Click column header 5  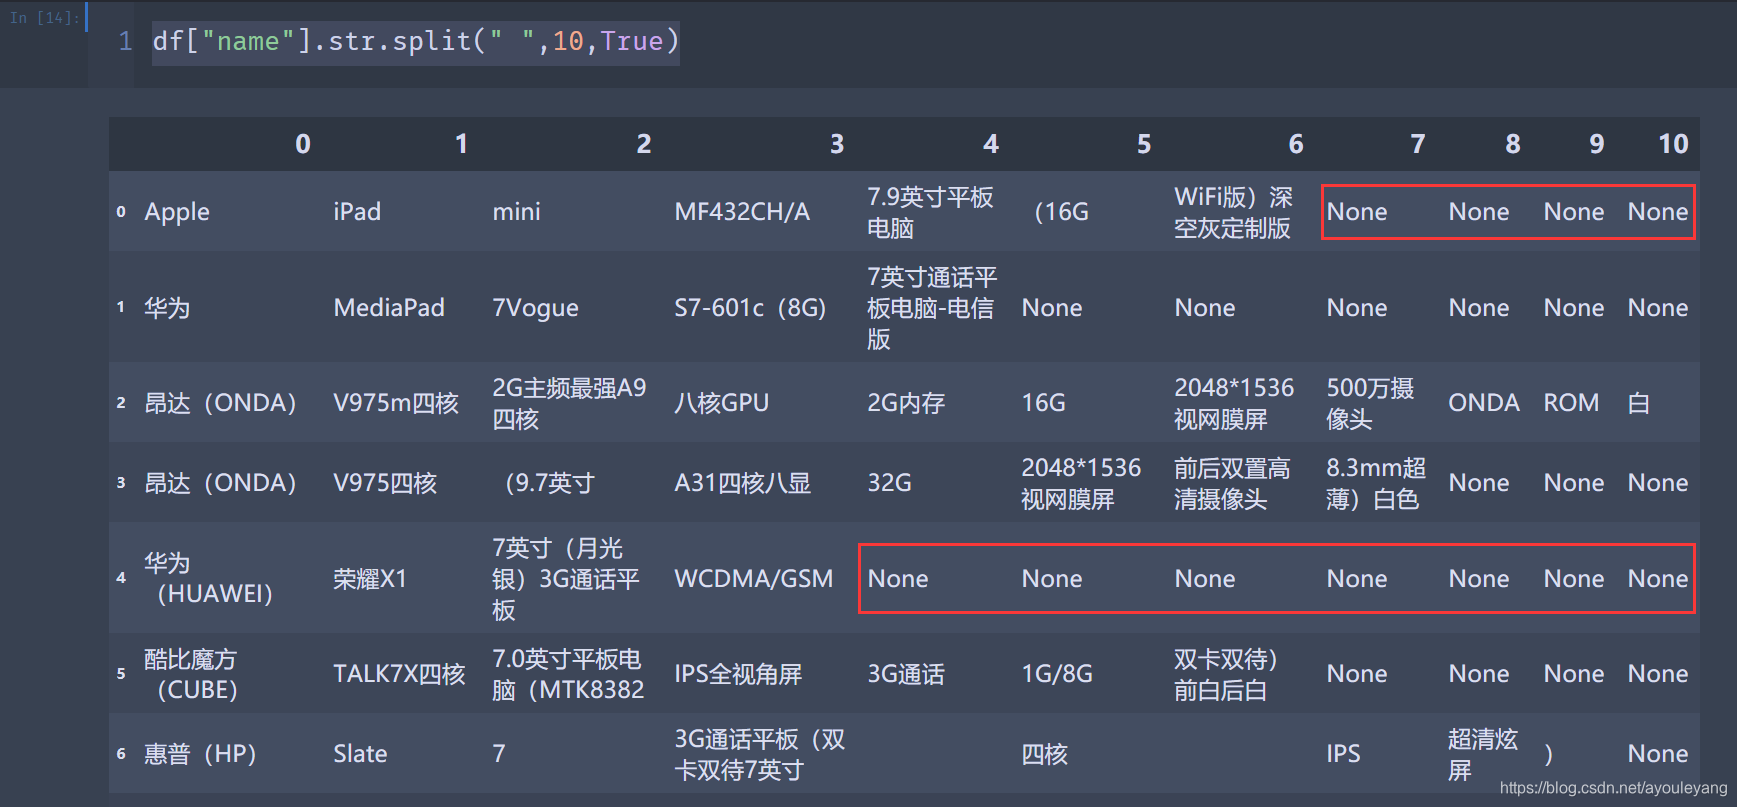coord(1144,144)
